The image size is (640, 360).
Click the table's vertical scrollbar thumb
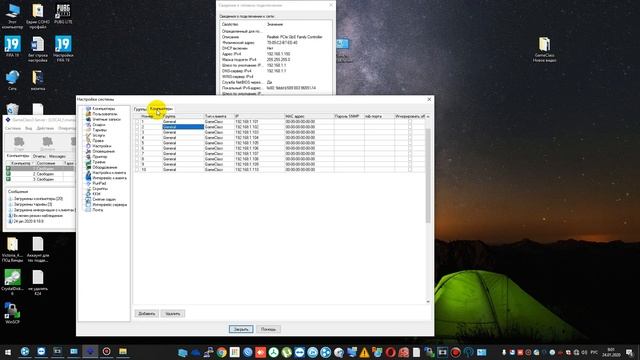[428, 175]
